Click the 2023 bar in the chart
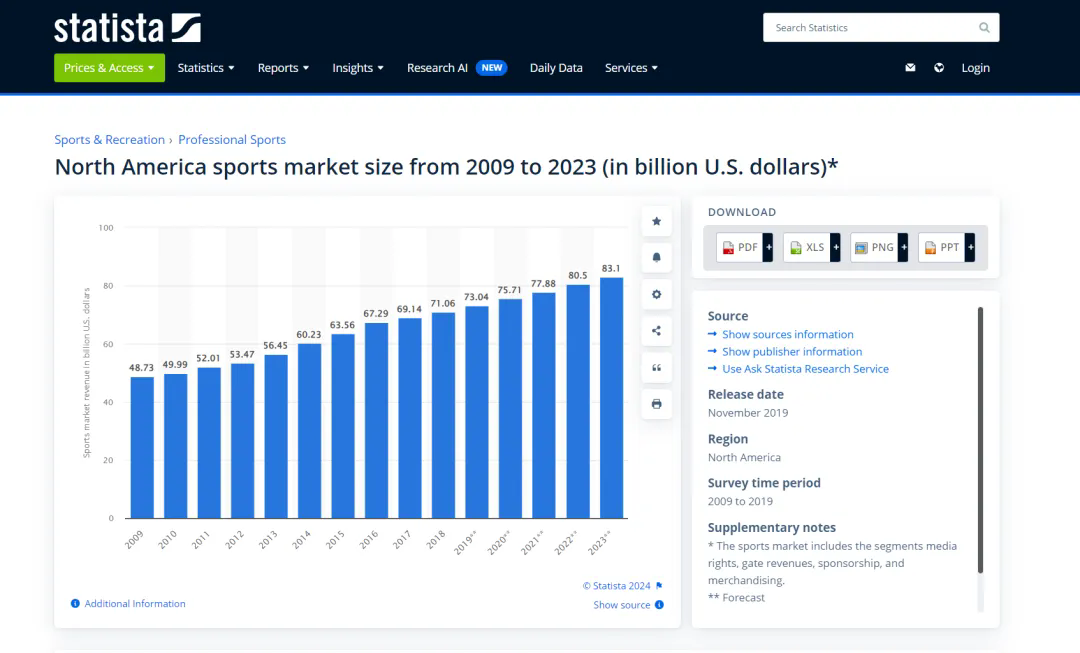 [x=611, y=397]
